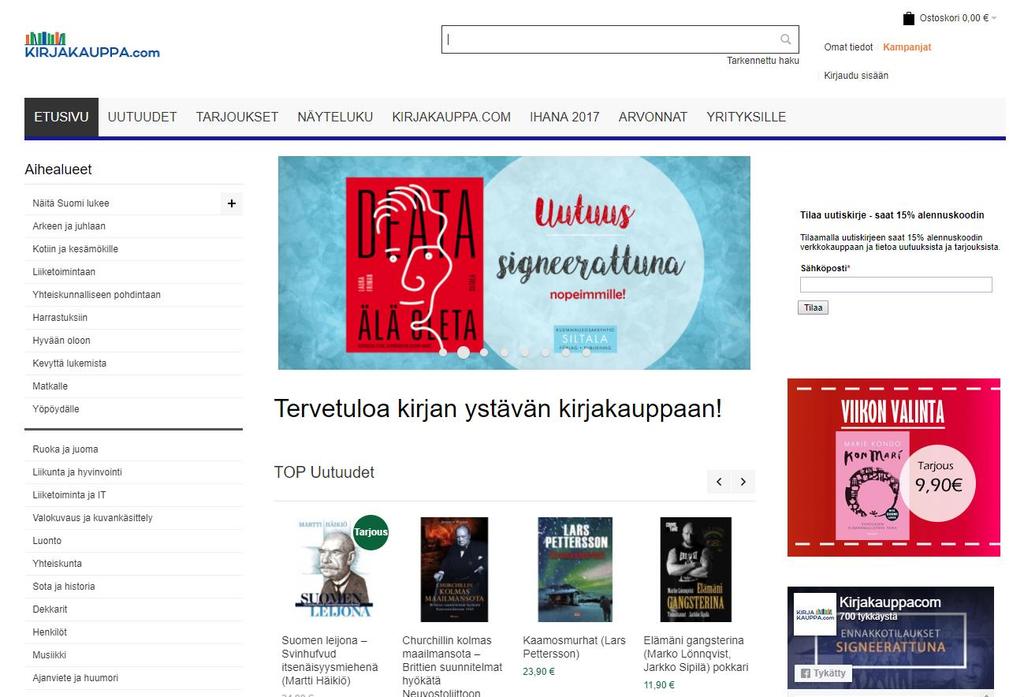Screen dimensions: 1024x697
Task: Open Liiketoimintaan category
Action: tap(63, 272)
